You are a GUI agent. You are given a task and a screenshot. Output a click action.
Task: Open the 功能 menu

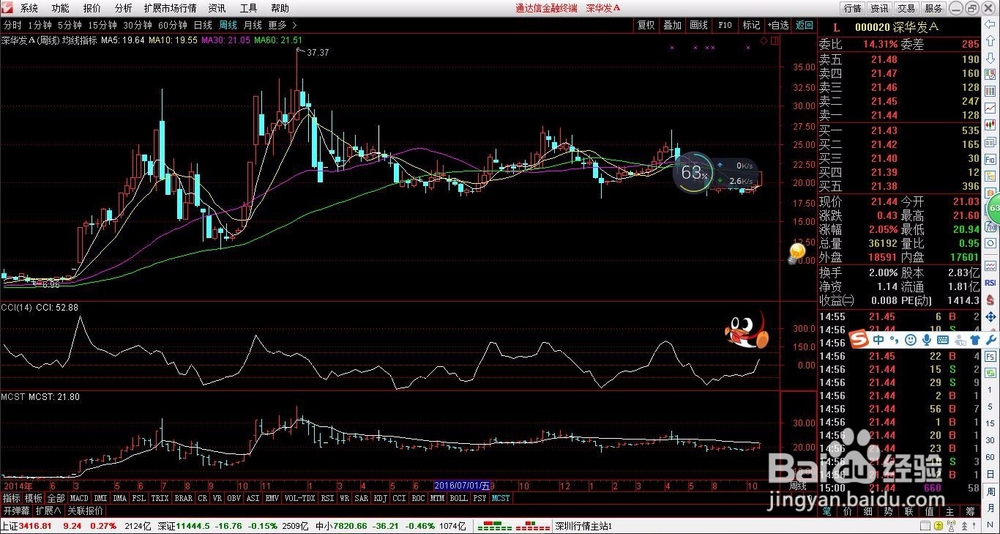61,8
